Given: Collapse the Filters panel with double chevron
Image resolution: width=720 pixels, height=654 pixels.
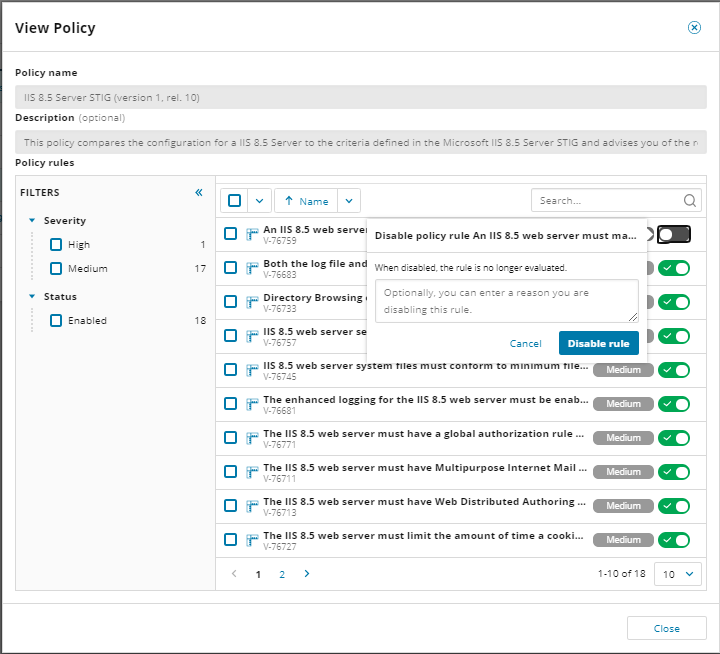Looking at the screenshot, I should coord(198,193).
